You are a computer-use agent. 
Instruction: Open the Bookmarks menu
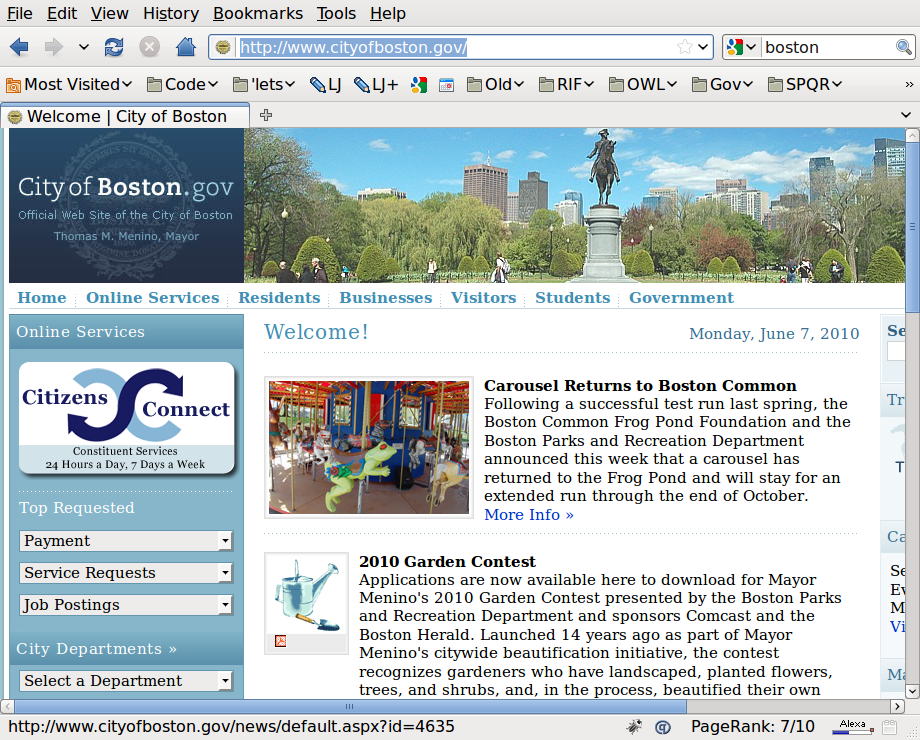point(257,13)
